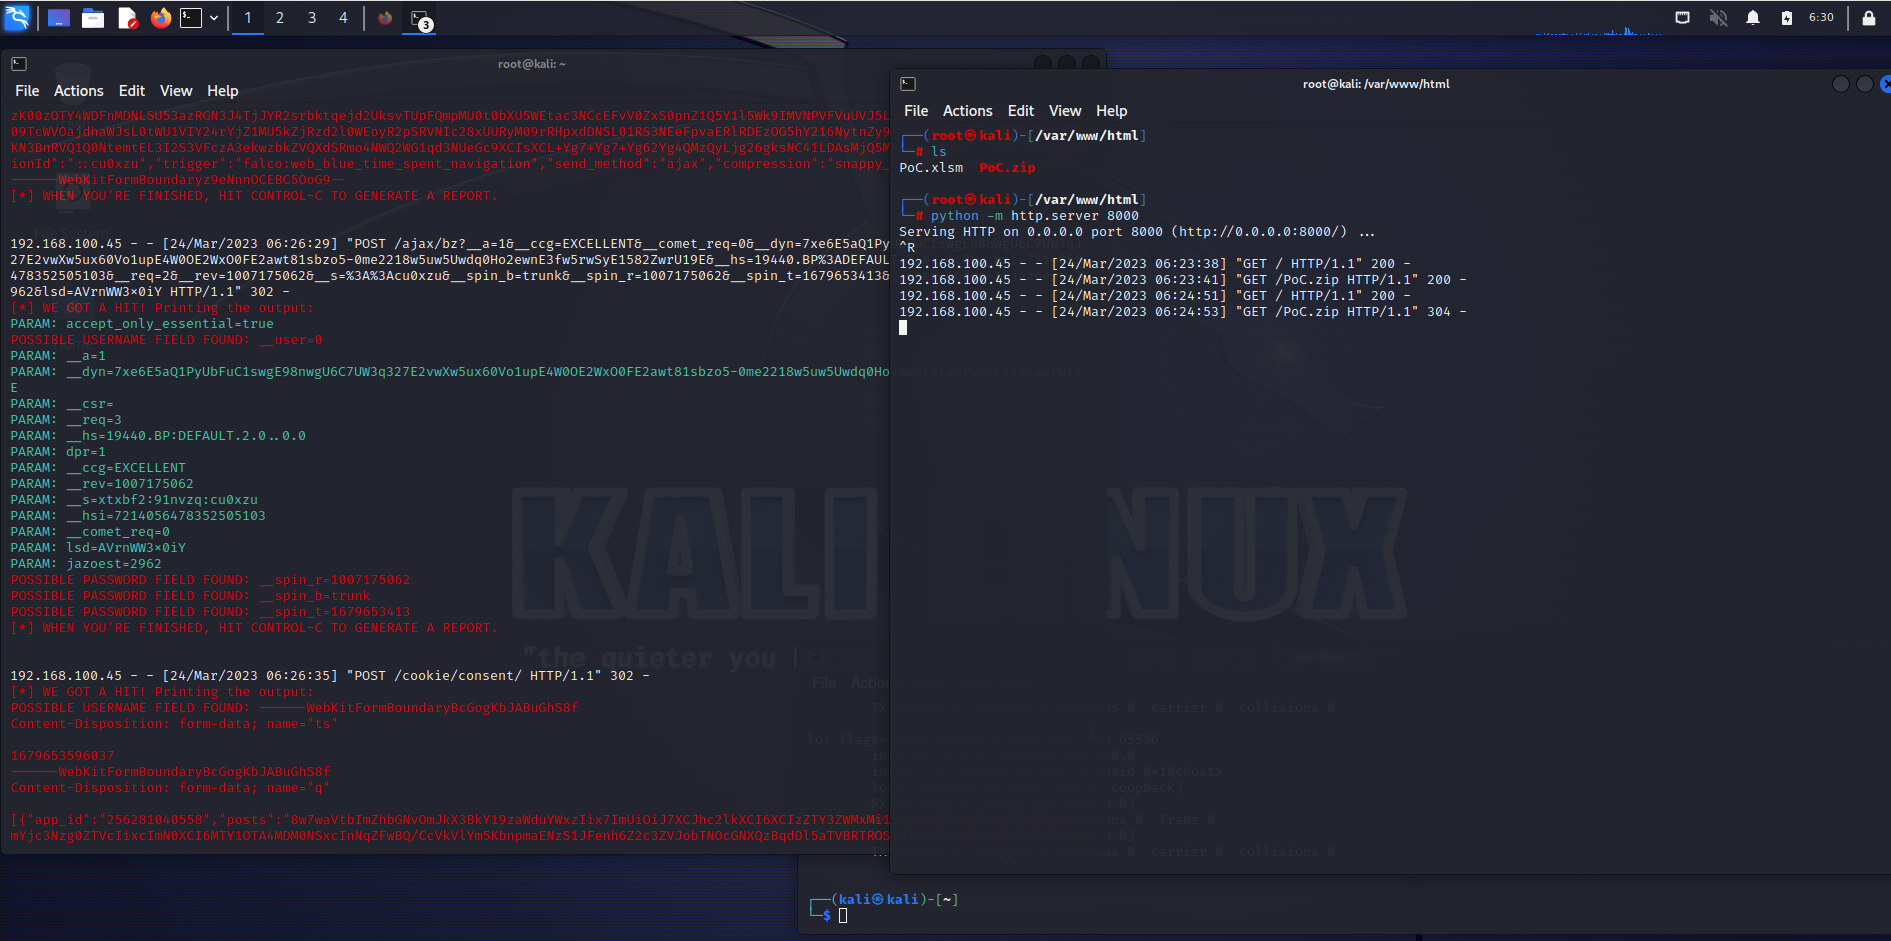Launch the file manager from the panel

93,18
